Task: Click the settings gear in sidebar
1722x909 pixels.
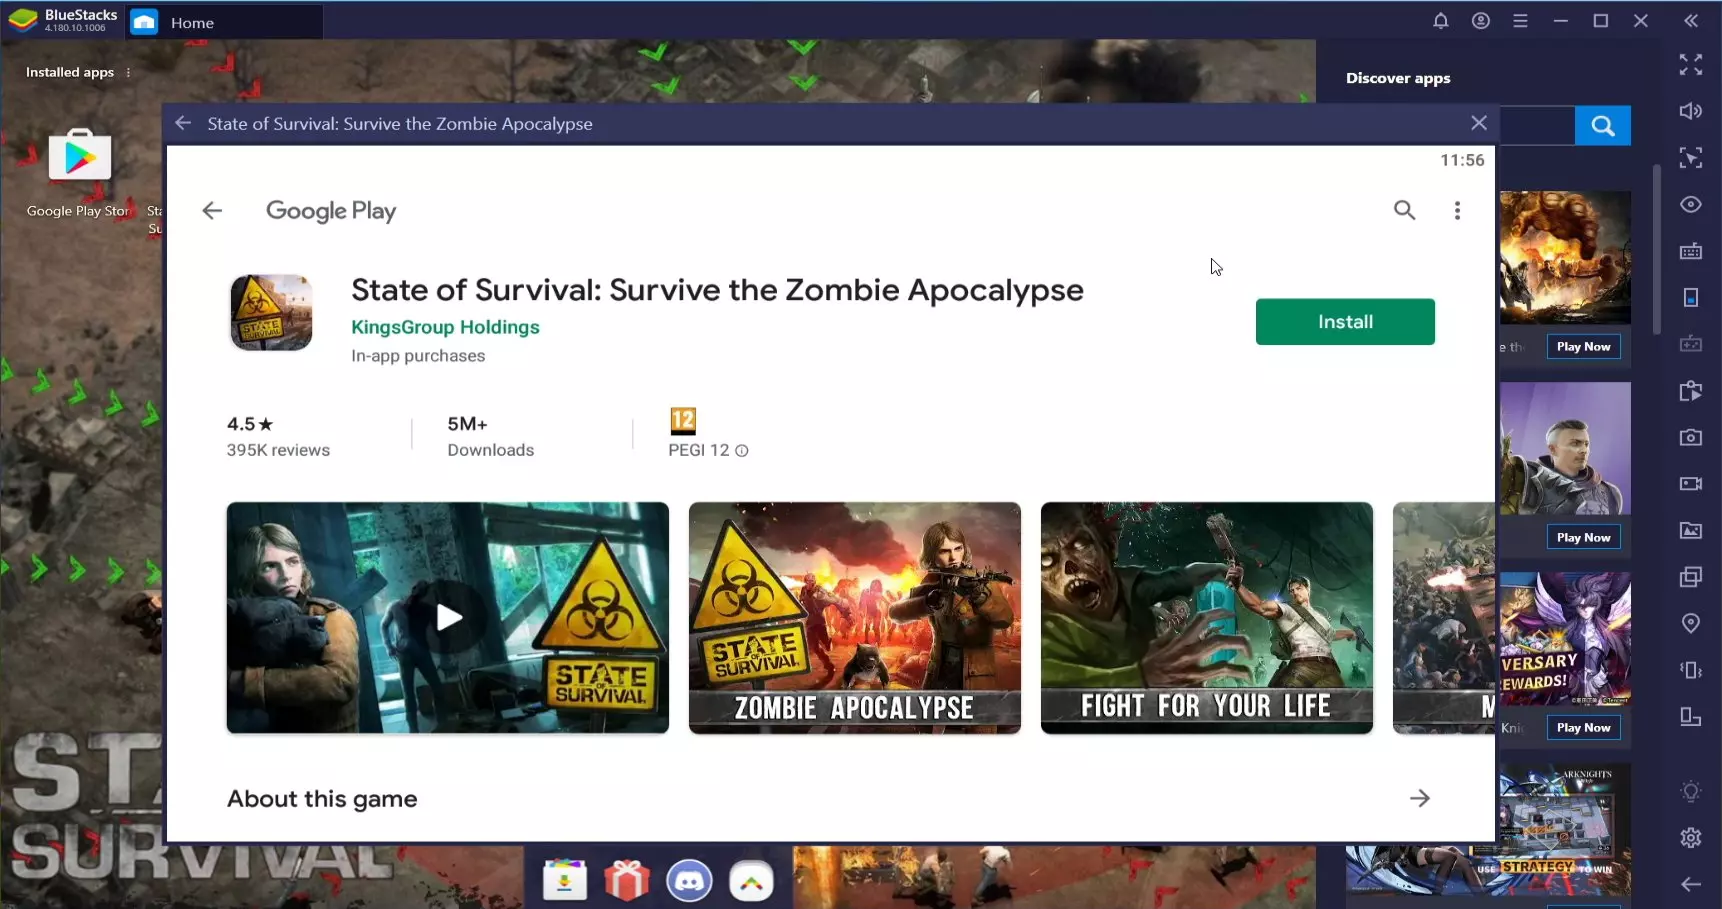Action: click(1690, 838)
